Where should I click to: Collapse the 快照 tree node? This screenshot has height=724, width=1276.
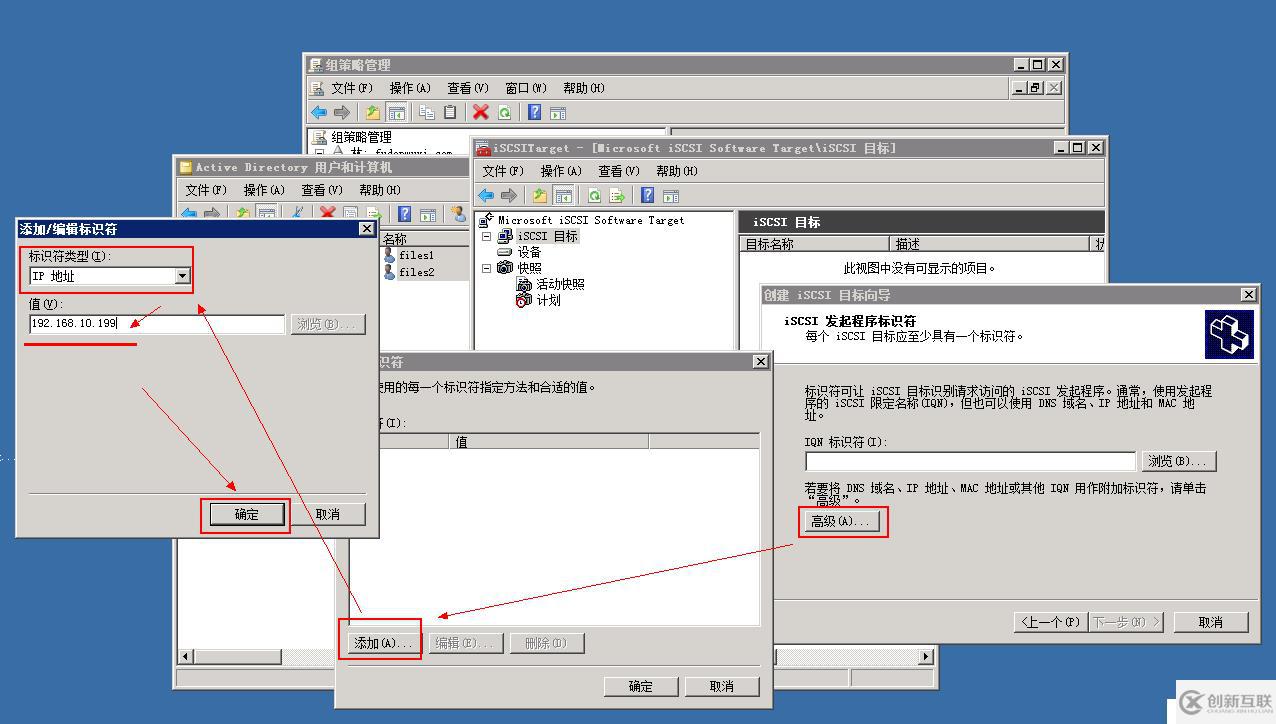tap(487, 268)
